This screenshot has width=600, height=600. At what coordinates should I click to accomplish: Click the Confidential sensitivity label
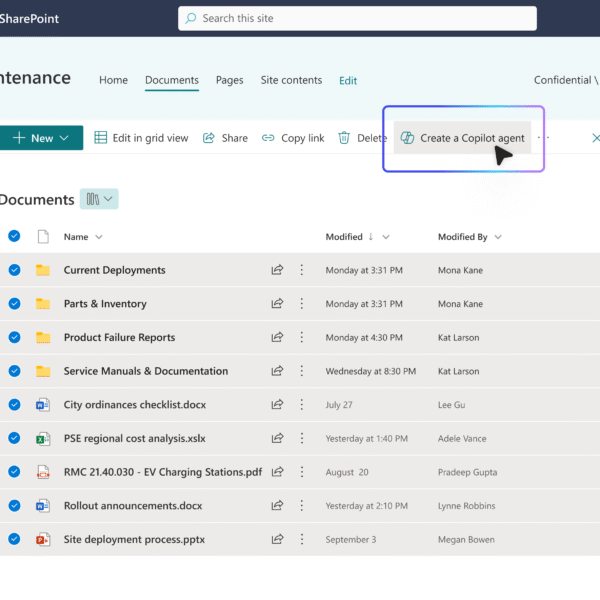[566, 80]
